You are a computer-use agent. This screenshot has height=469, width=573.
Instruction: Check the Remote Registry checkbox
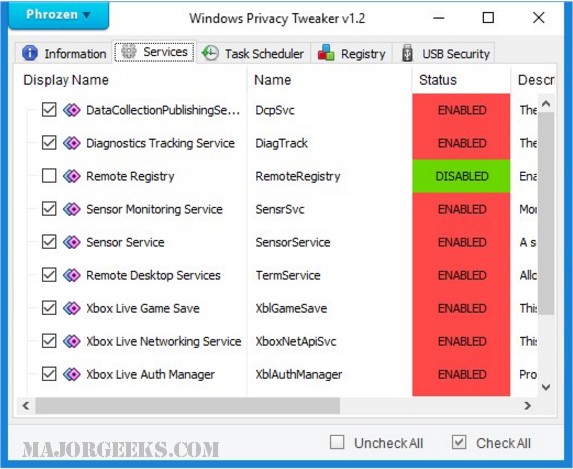(x=49, y=176)
